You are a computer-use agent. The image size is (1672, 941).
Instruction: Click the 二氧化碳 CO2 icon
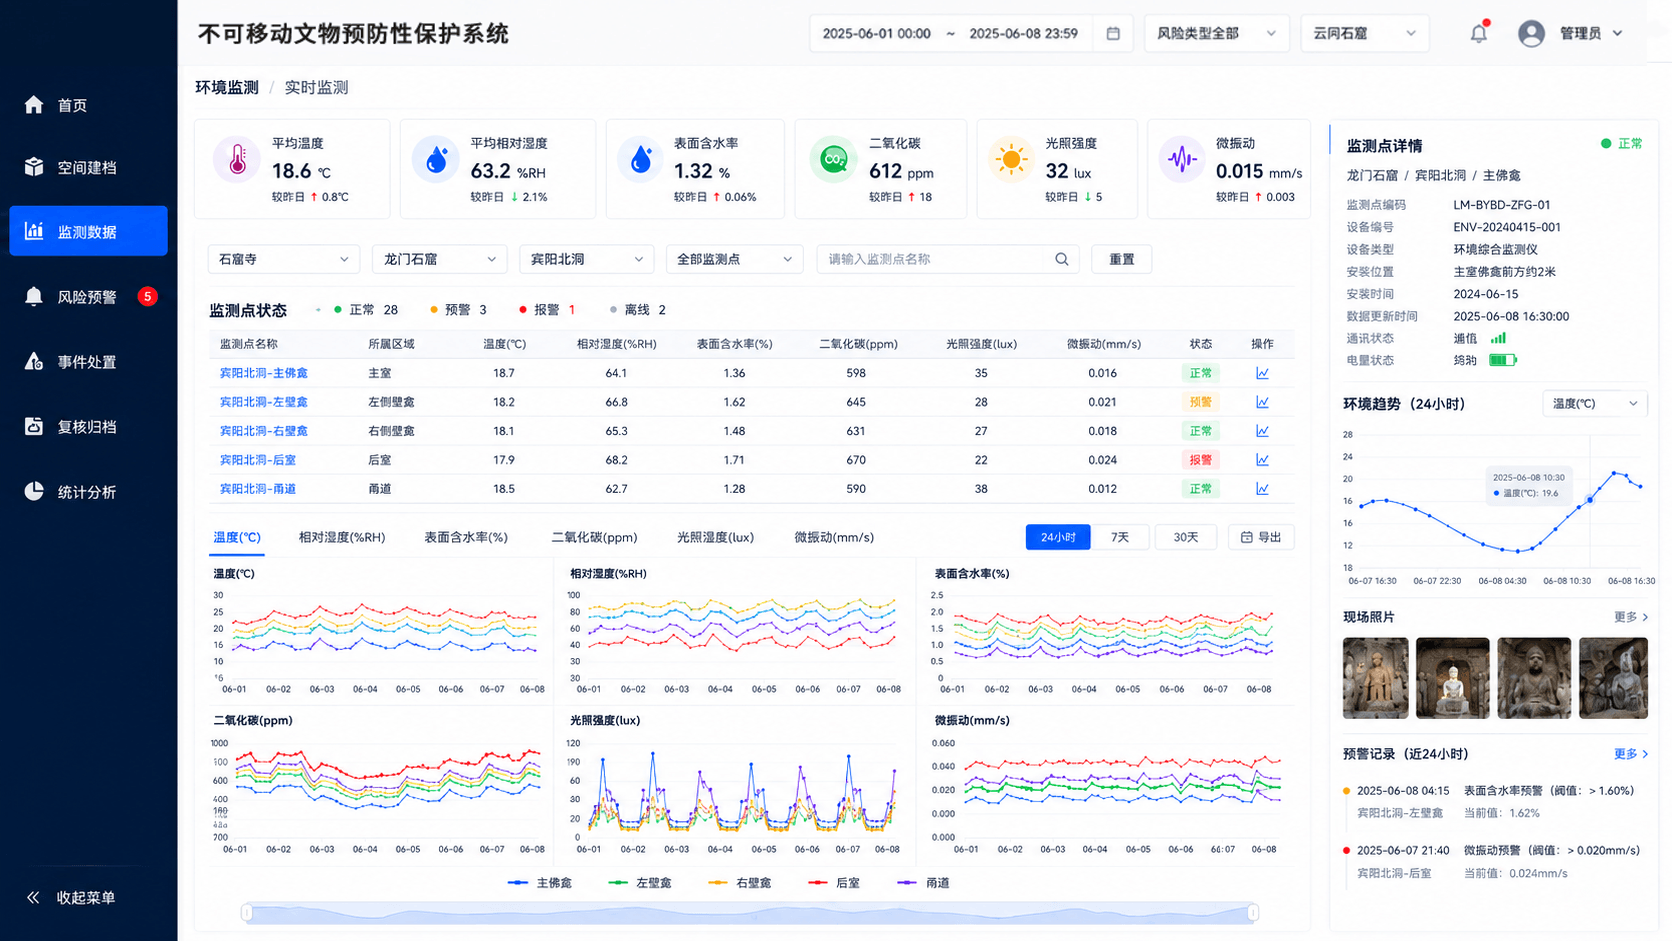point(833,160)
